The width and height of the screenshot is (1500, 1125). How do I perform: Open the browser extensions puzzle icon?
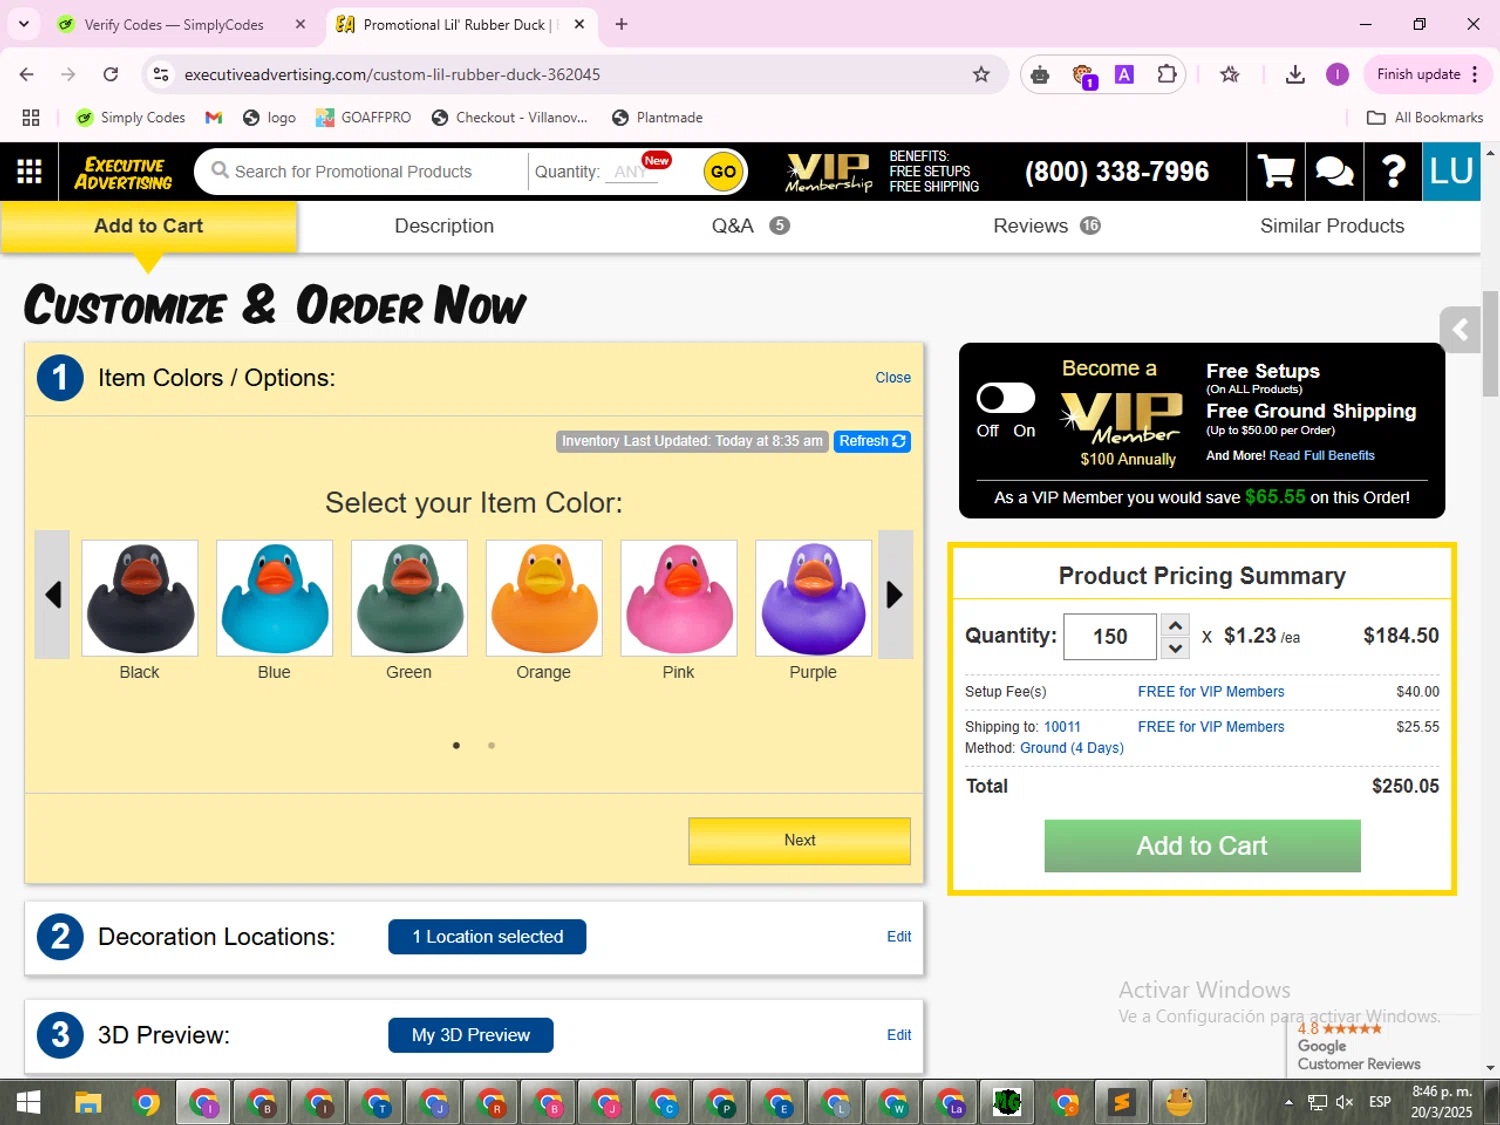[x=1166, y=74]
